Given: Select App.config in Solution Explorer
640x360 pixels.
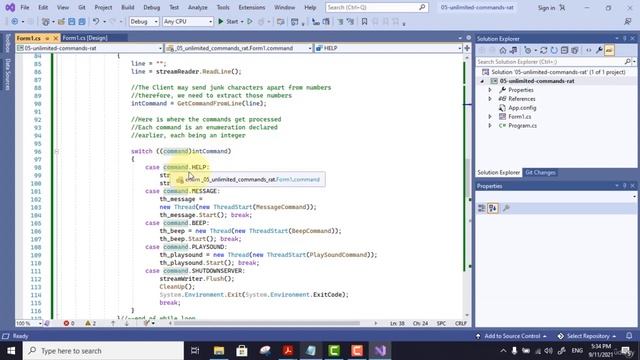Looking at the screenshot, I should click(522, 108).
